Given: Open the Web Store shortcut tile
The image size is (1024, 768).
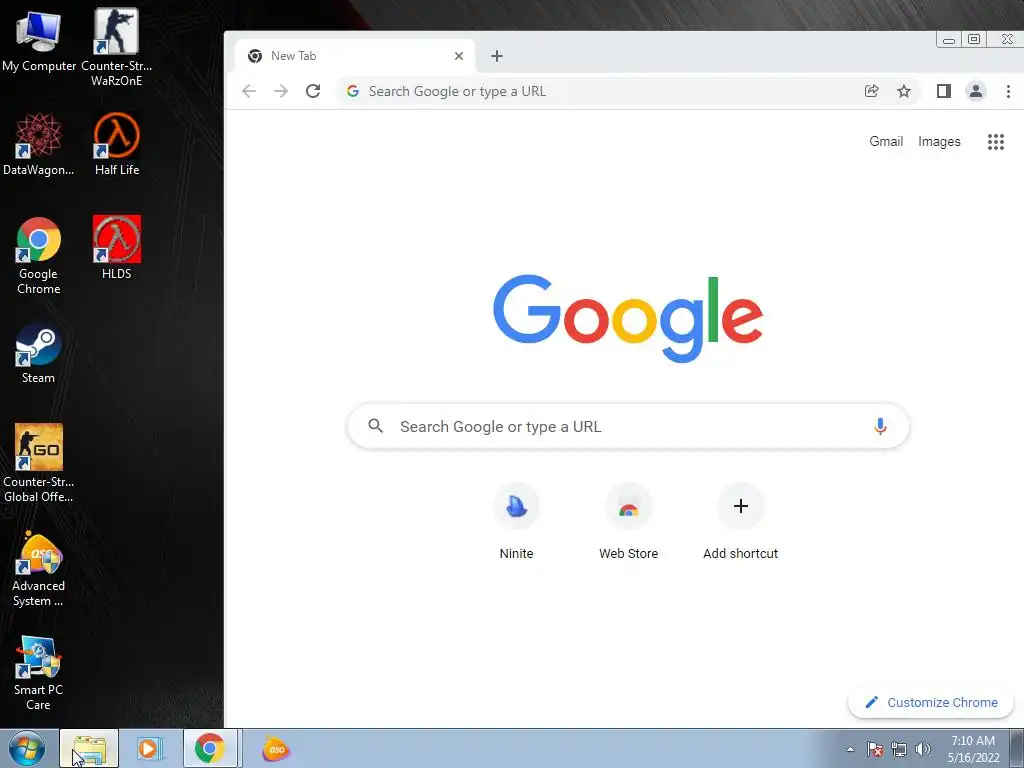Looking at the screenshot, I should (628, 522).
